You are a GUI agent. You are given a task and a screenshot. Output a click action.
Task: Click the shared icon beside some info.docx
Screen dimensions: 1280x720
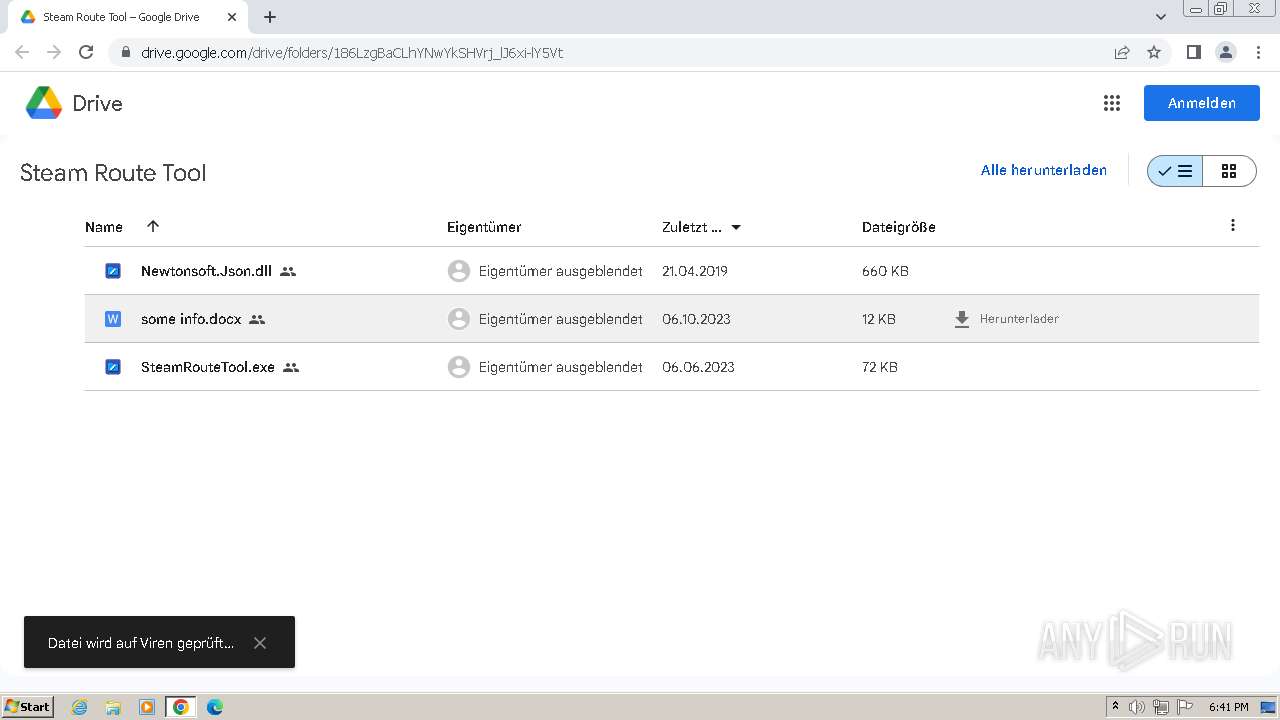pos(257,319)
